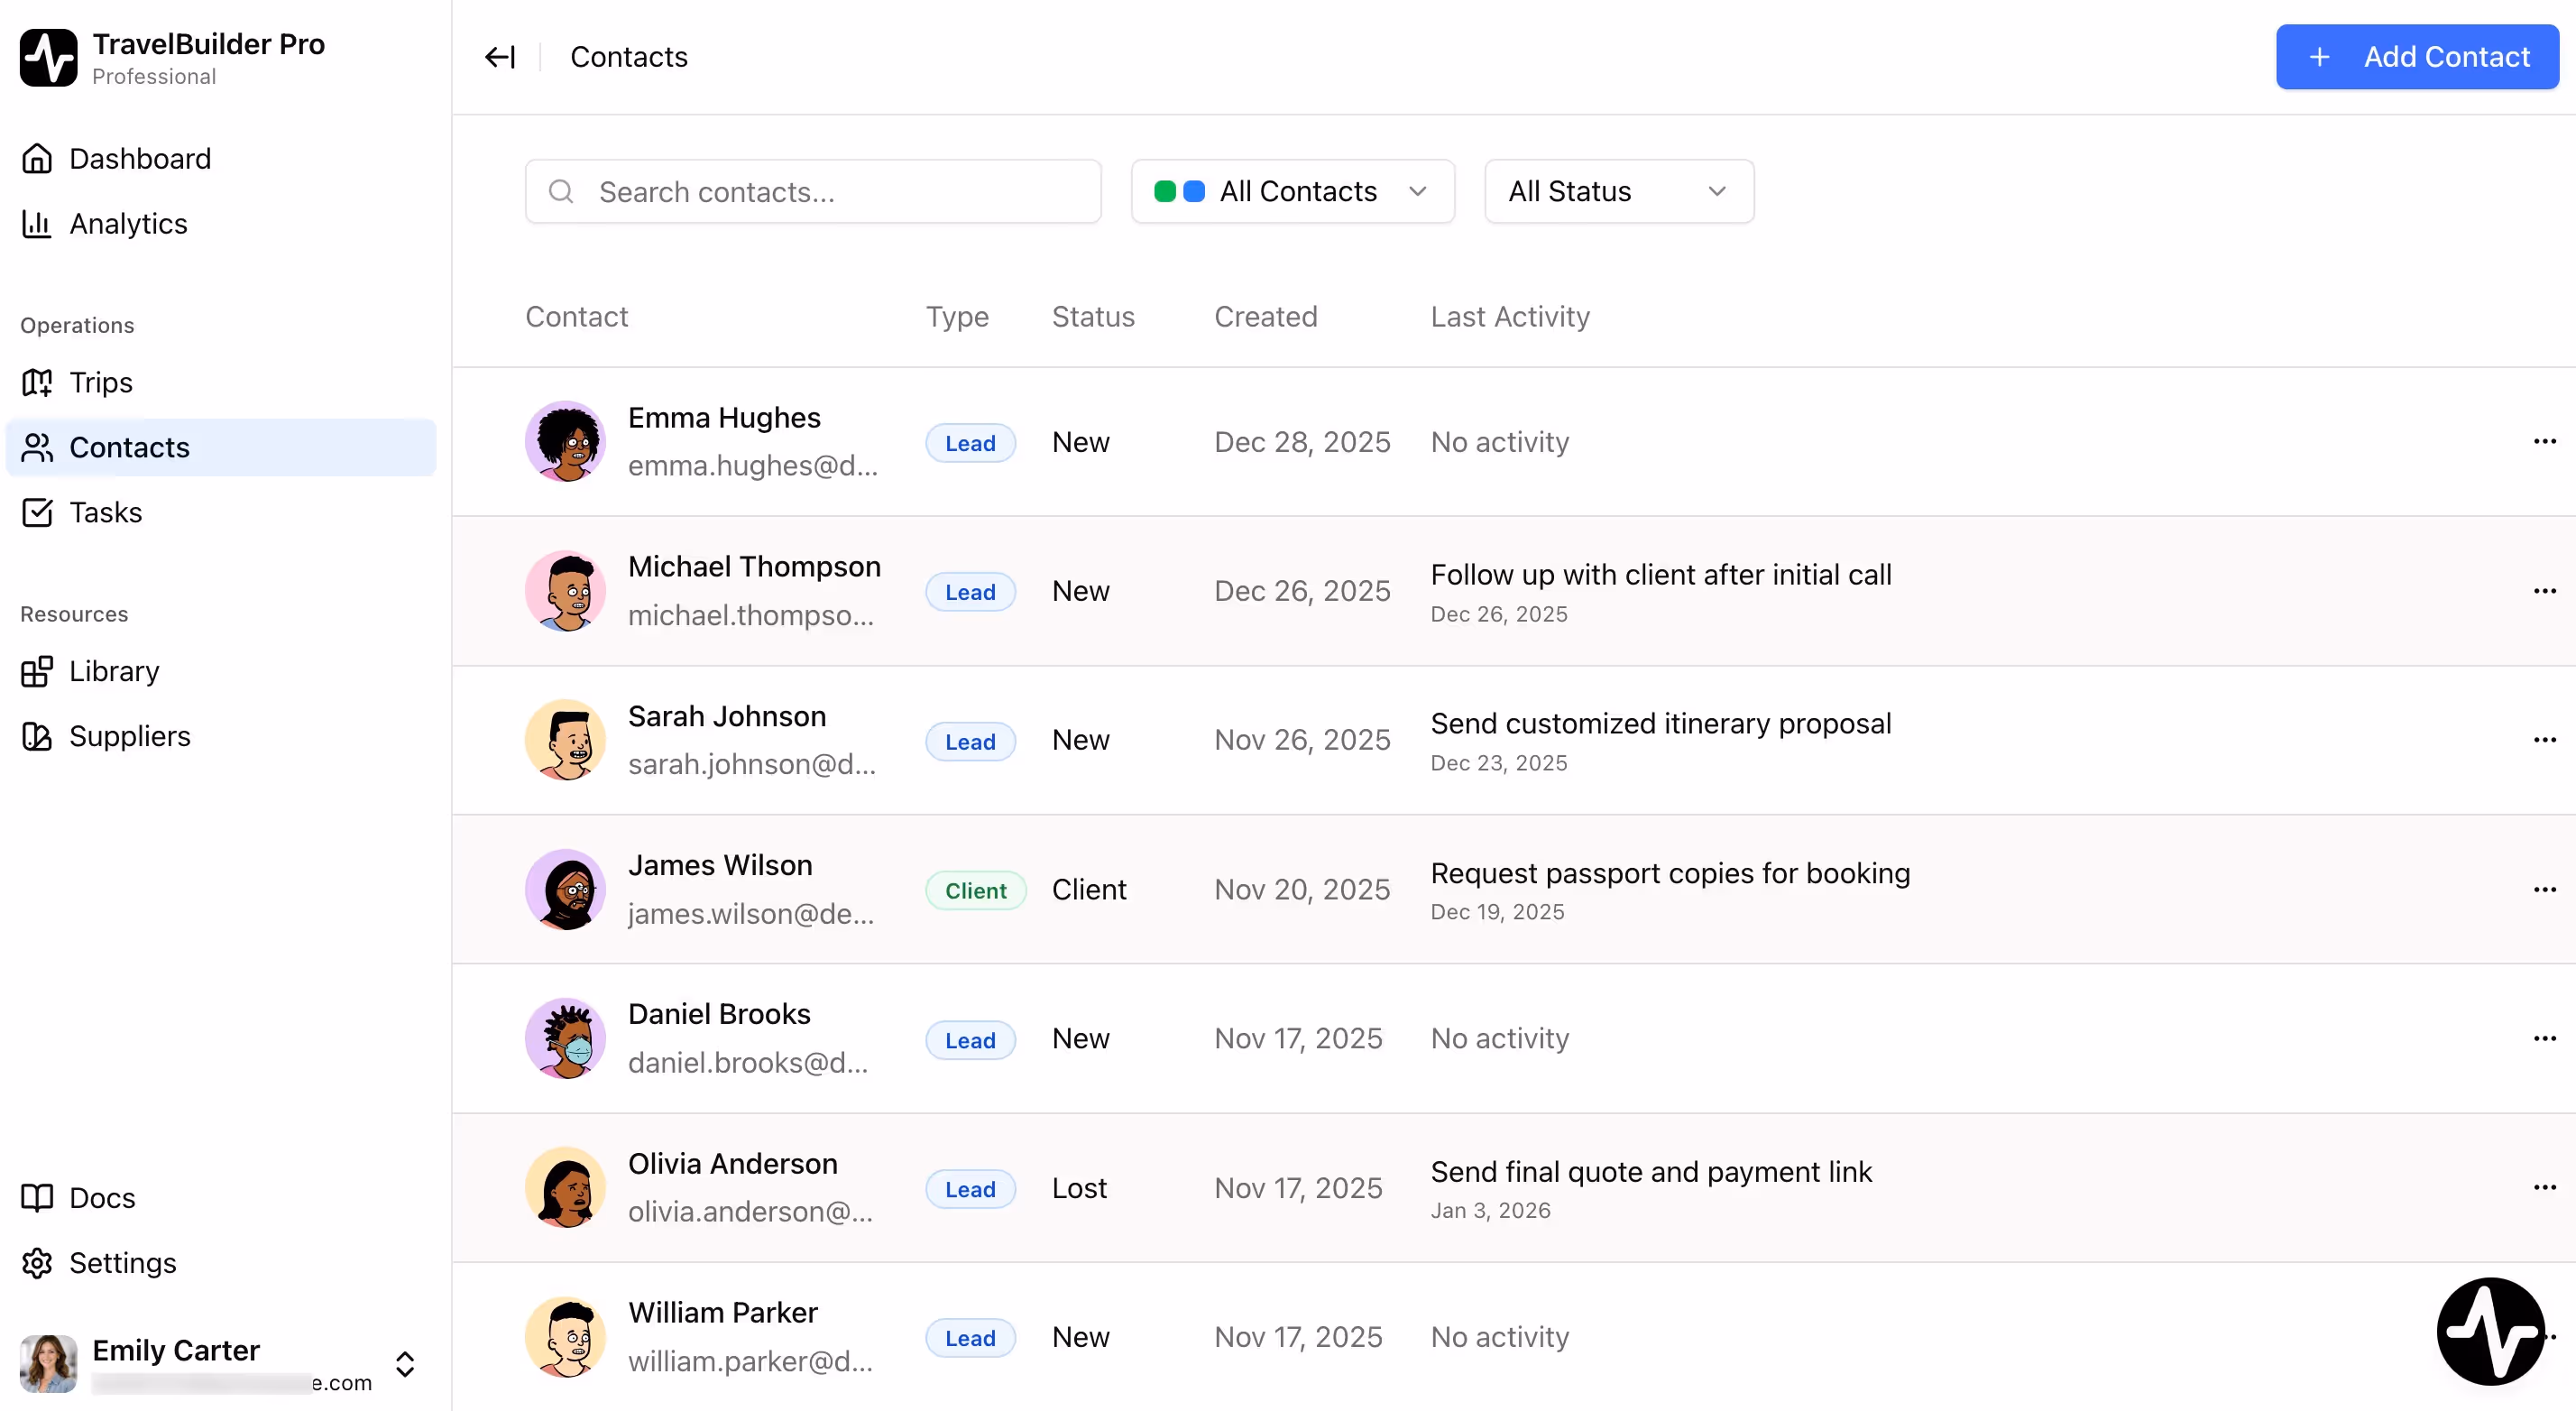Select the Contacts people icon

click(37, 447)
